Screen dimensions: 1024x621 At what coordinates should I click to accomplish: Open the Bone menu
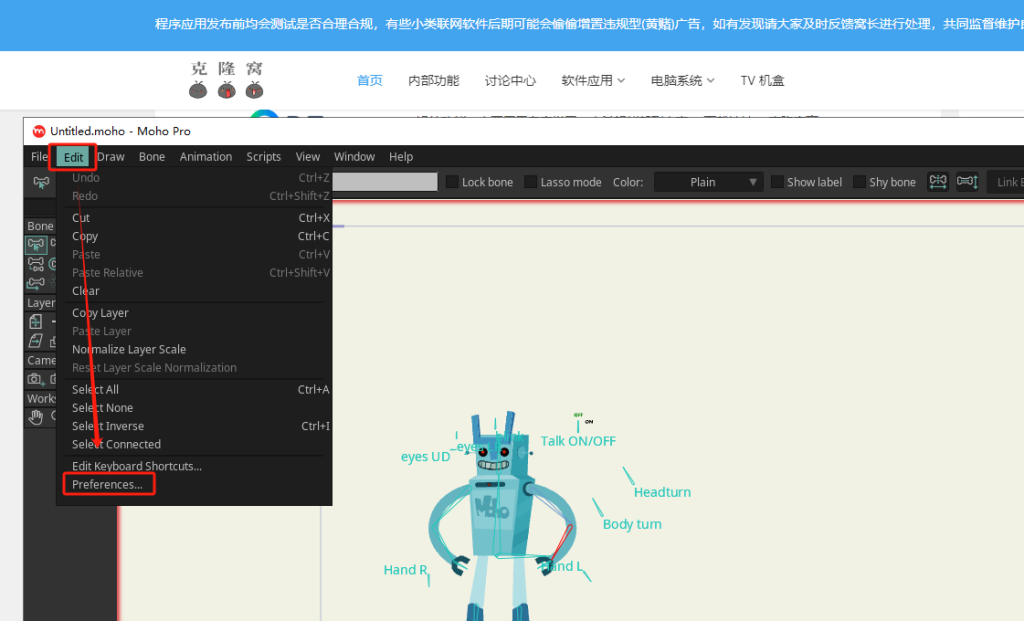pos(152,157)
